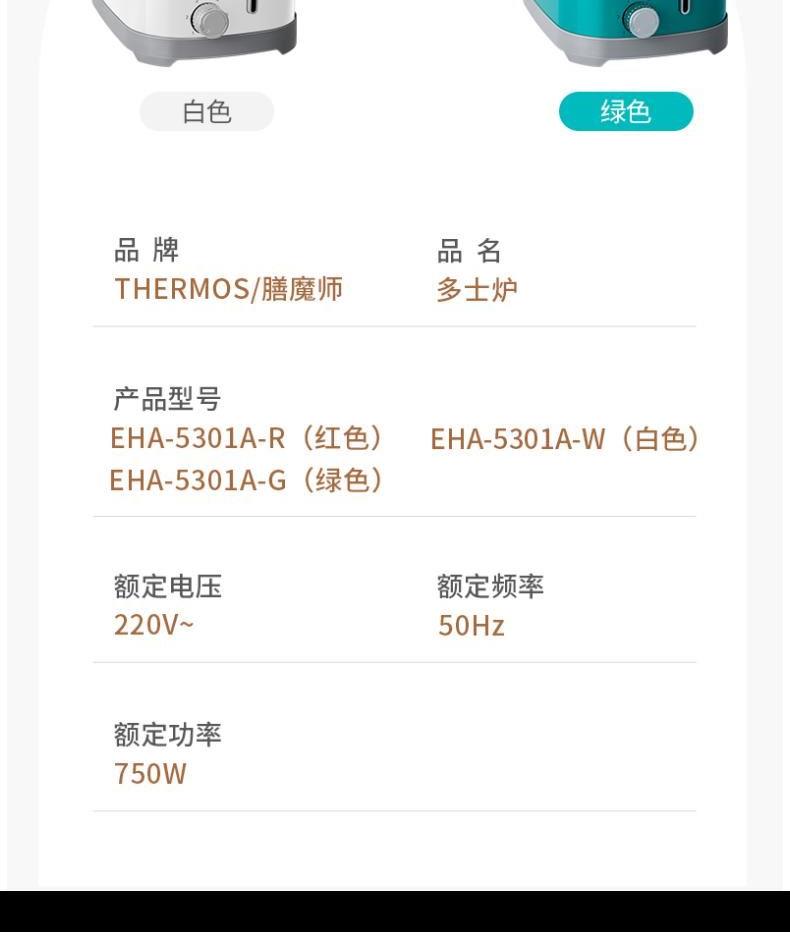Click the white toaster's dial knob
Image resolution: width=790 pixels, height=939 pixels.
pos(210,21)
